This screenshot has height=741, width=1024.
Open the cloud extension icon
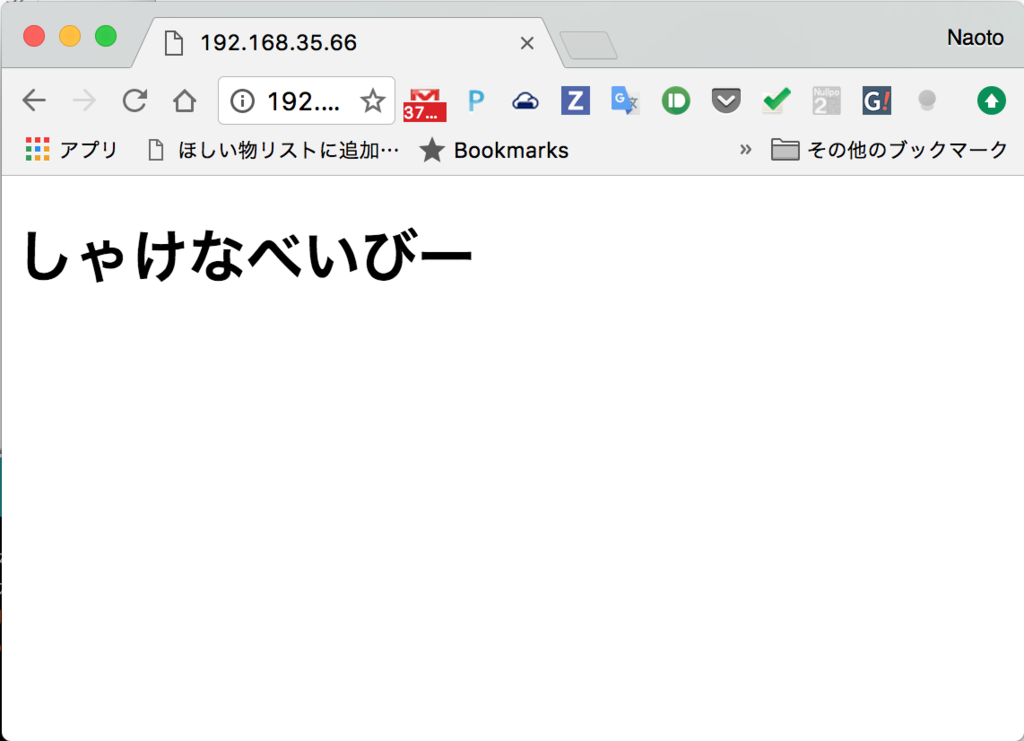point(525,101)
